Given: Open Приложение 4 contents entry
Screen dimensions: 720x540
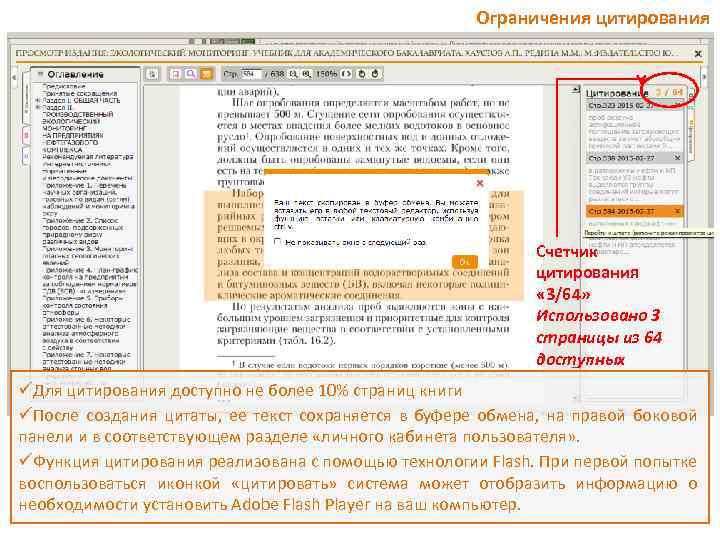Looking at the screenshot, I should click(x=90, y=281).
